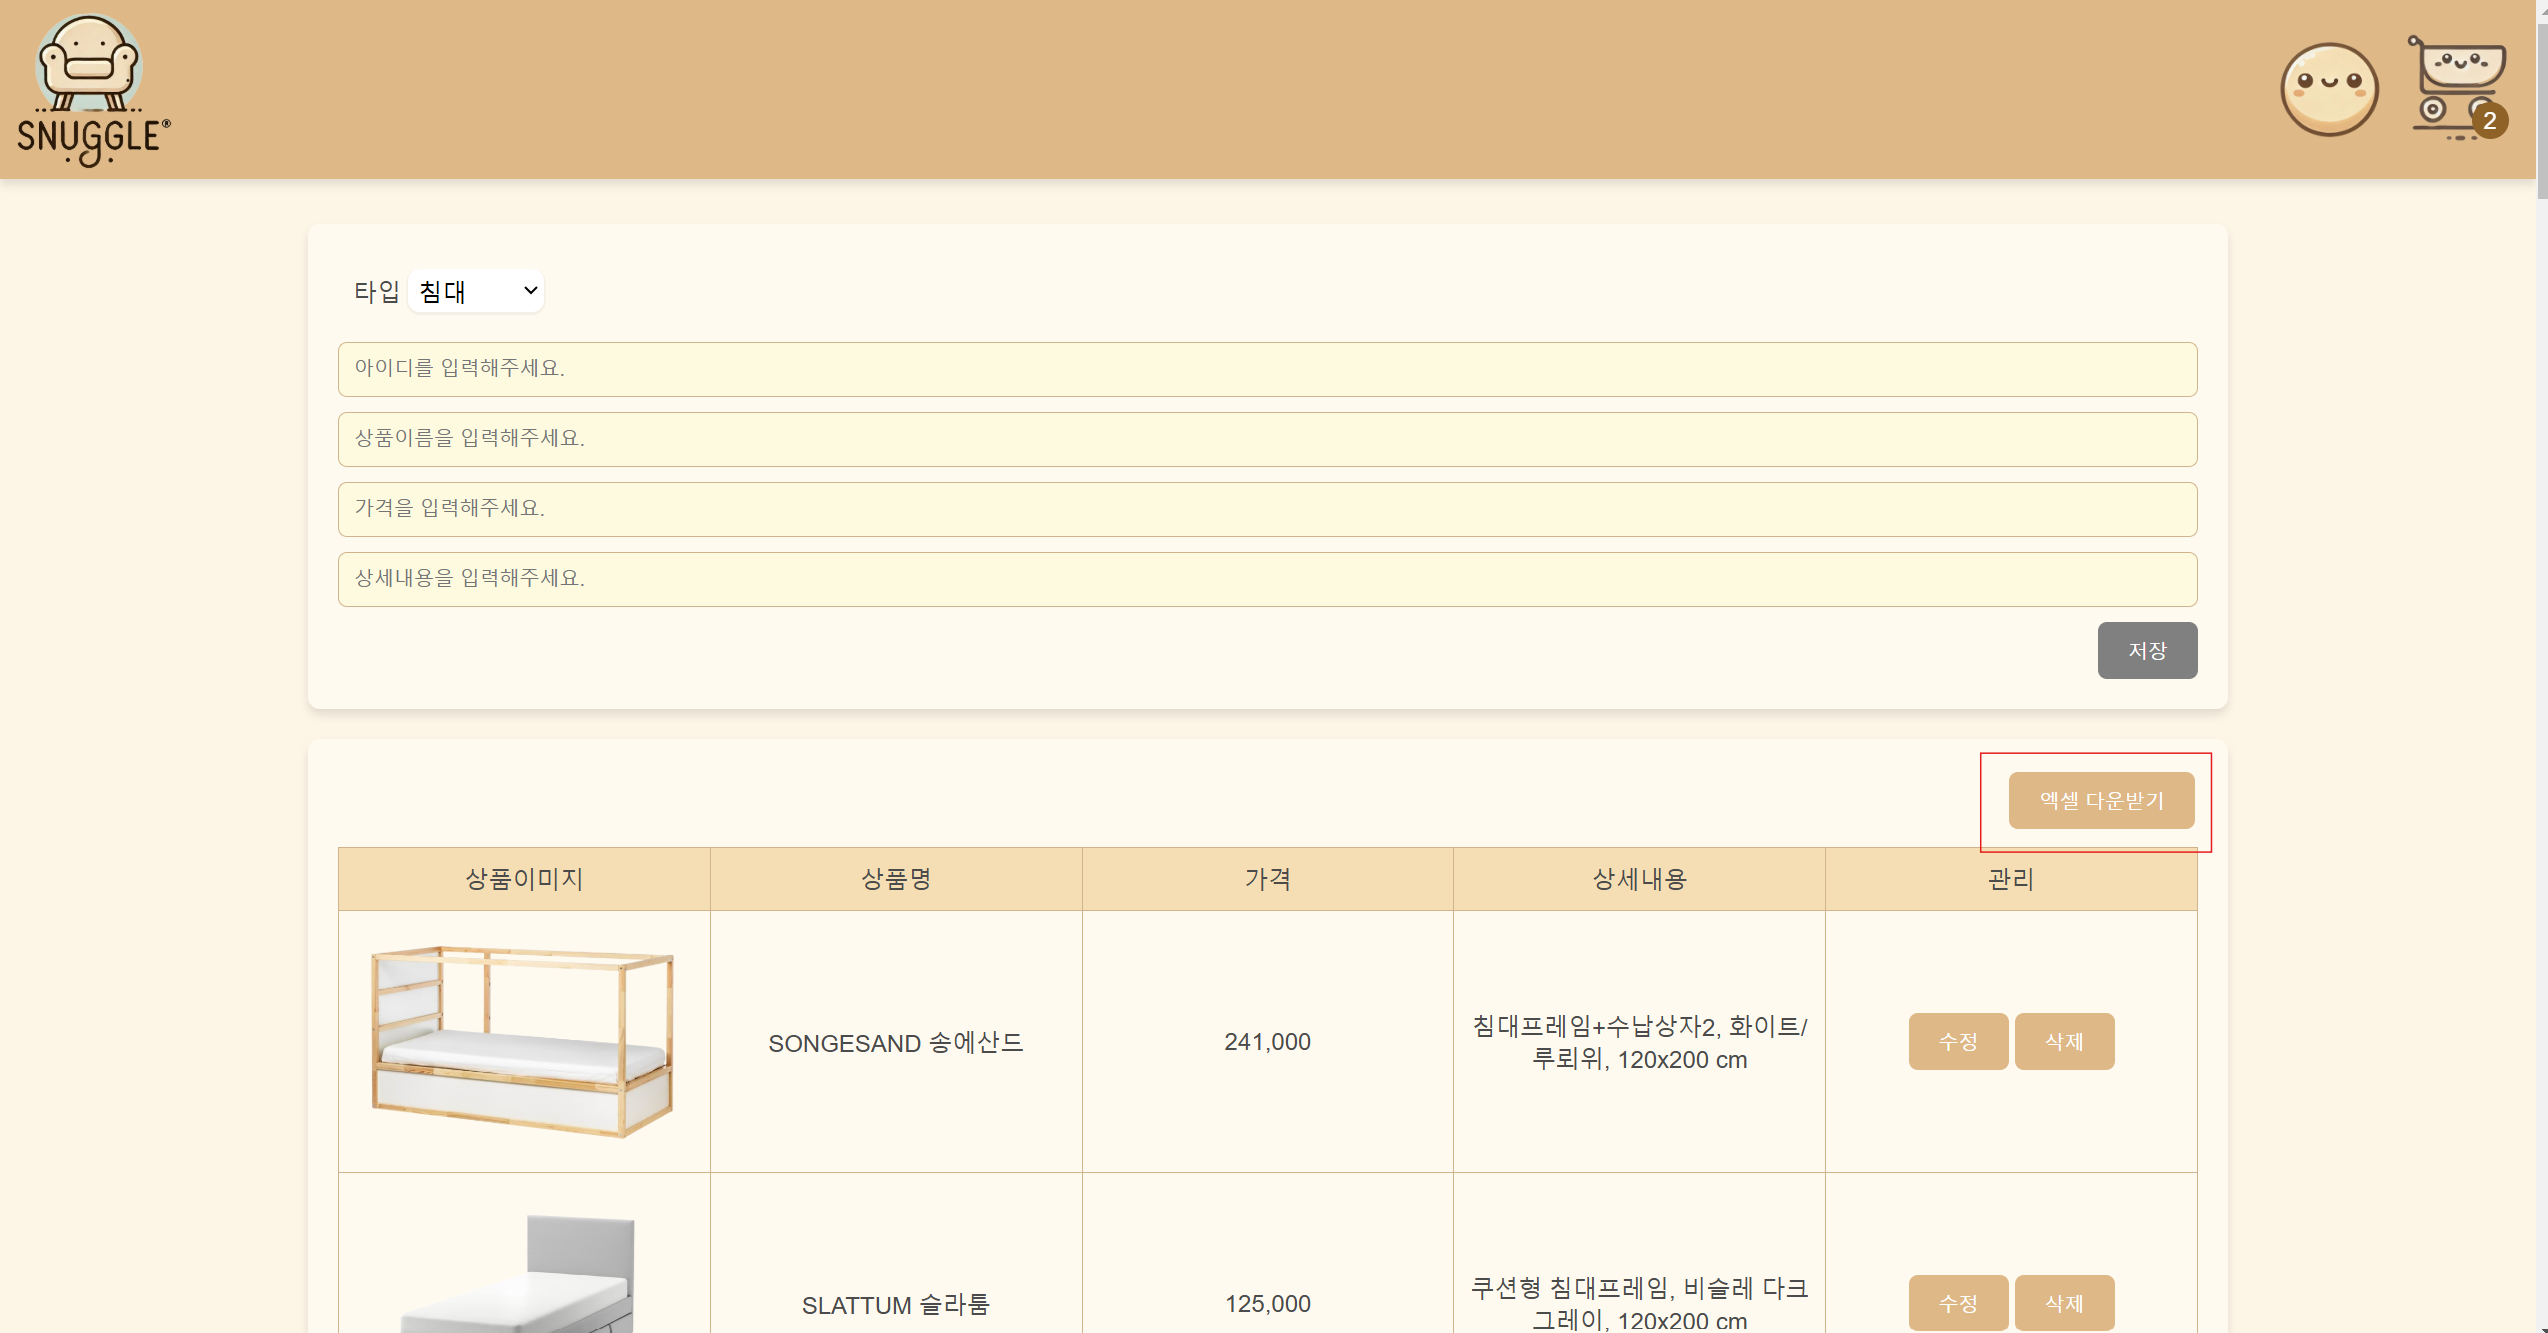Viewport: 2548px width, 1333px height.
Task: Click the 상품이름을 입력해주세요 field
Action: (1267, 439)
